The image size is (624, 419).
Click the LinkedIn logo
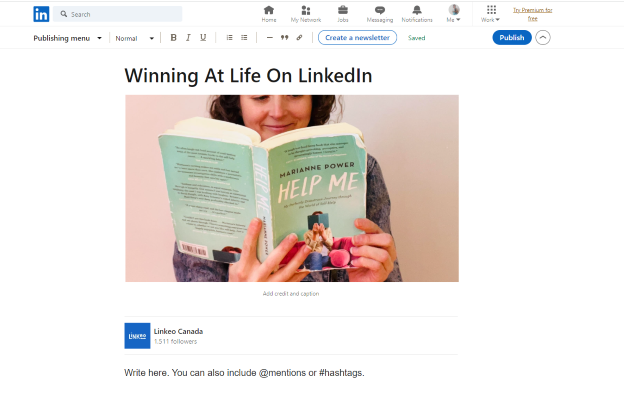pos(41,14)
